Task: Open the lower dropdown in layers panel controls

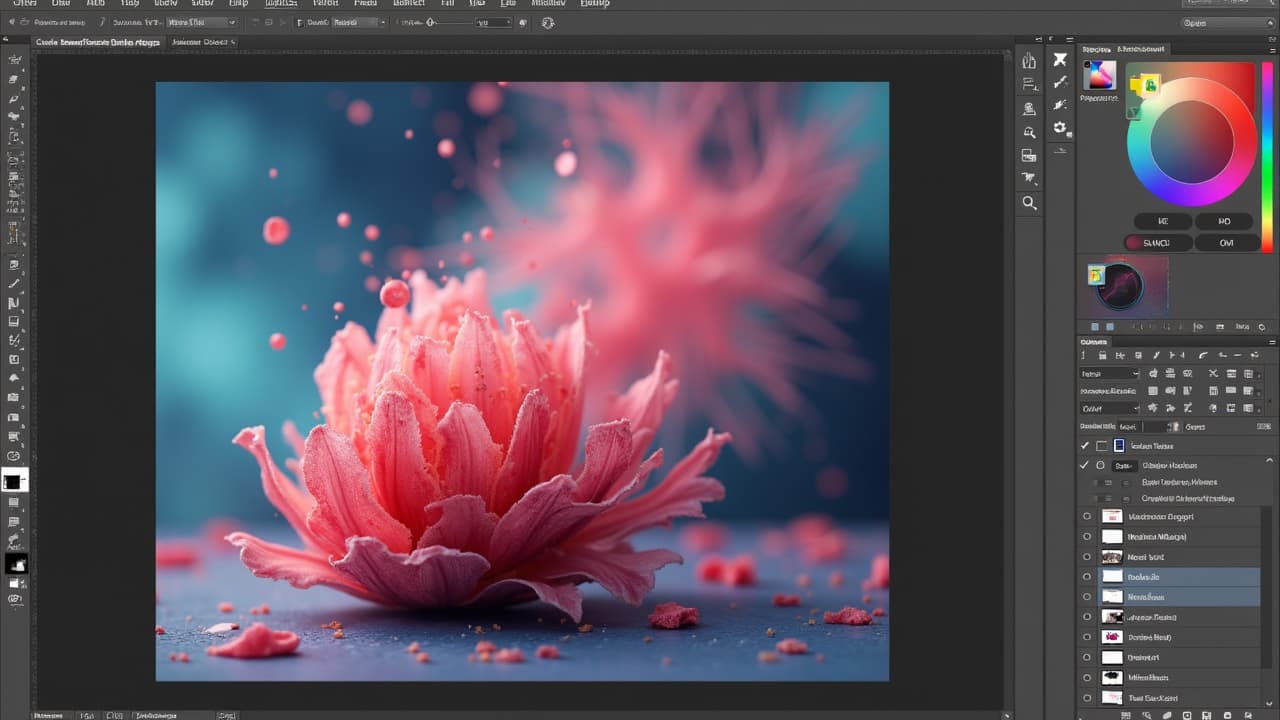Action: [x=1109, y=408]
